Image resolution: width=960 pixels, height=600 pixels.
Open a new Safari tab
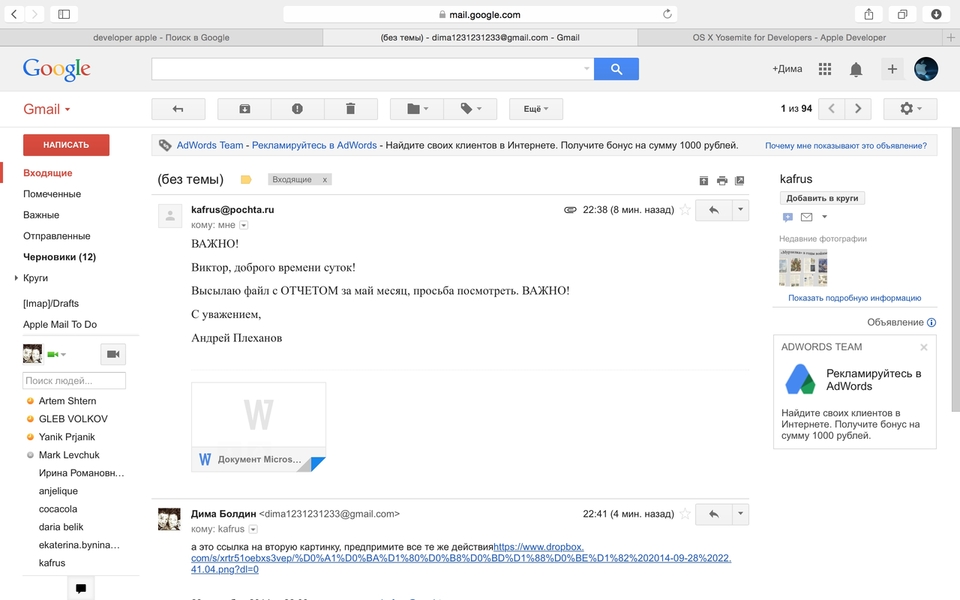click(x=950, y=37)
